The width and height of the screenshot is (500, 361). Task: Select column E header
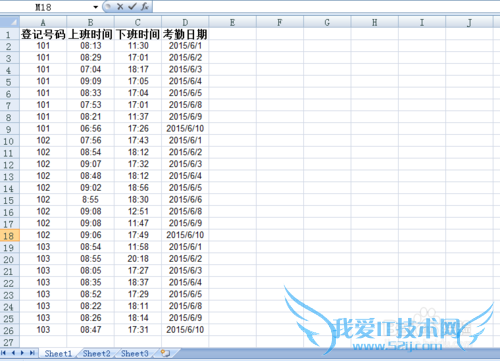(232, 22)
